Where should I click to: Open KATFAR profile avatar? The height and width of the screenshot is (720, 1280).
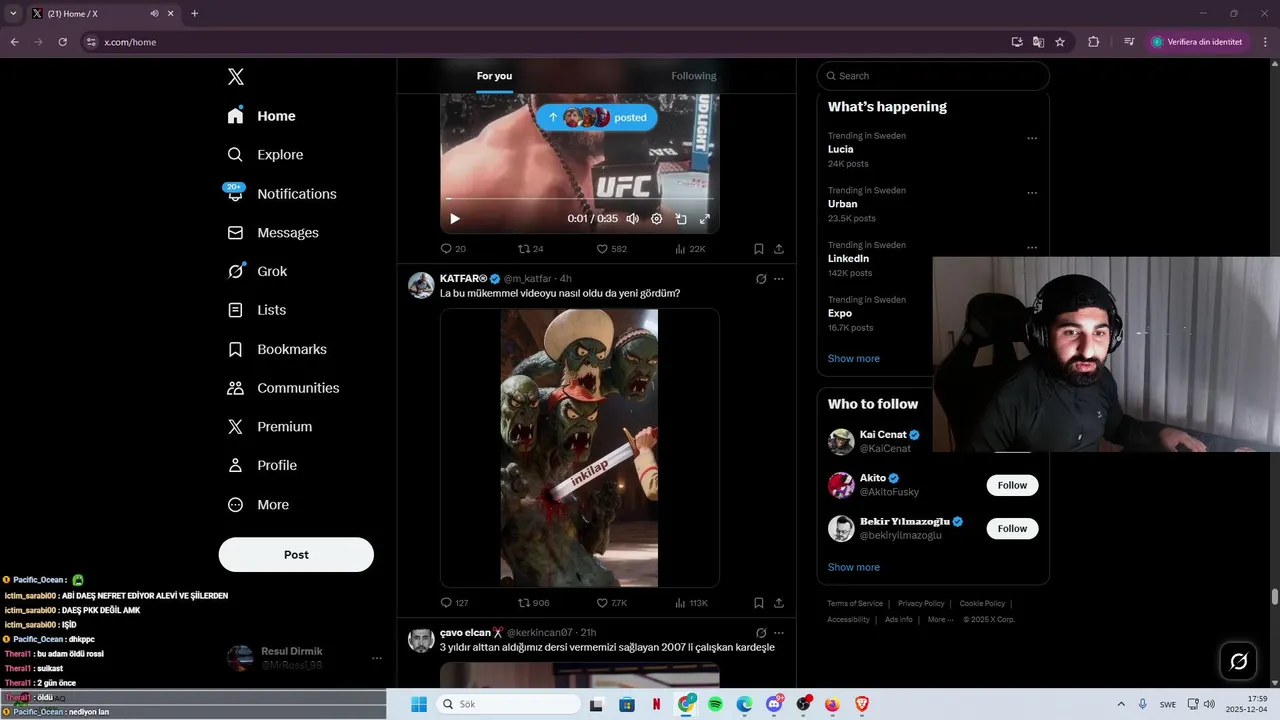point(421,285)
